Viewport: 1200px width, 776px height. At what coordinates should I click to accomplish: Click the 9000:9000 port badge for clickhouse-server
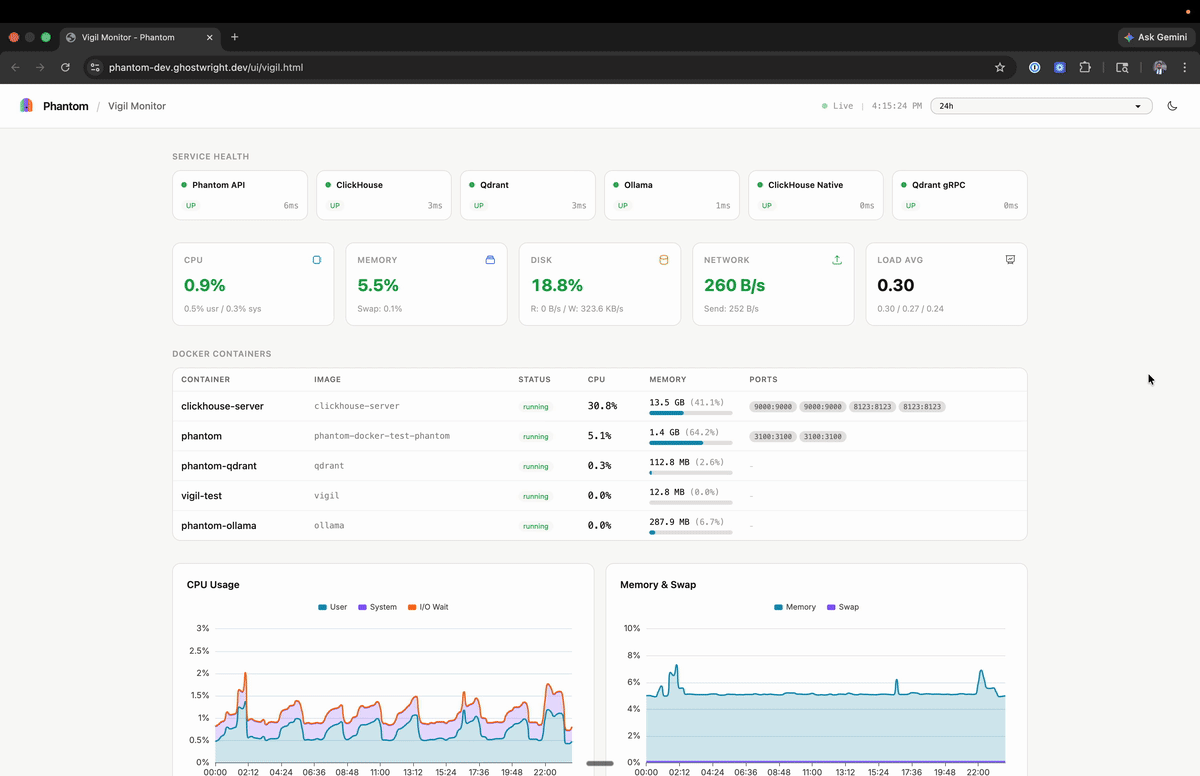coord(771,407)
